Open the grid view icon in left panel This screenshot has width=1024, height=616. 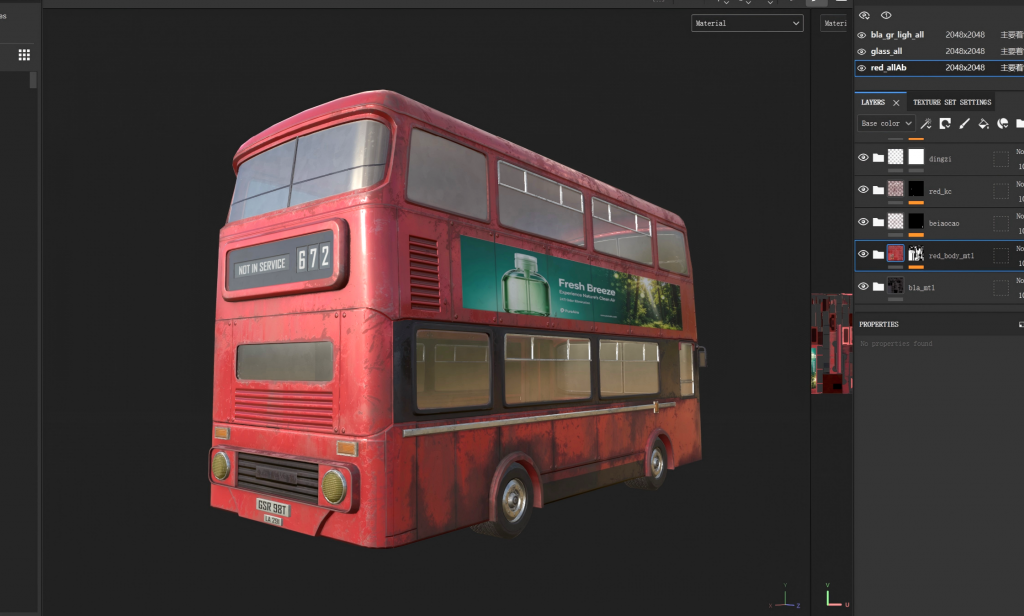pyautogui.click(x=24, y=55)
